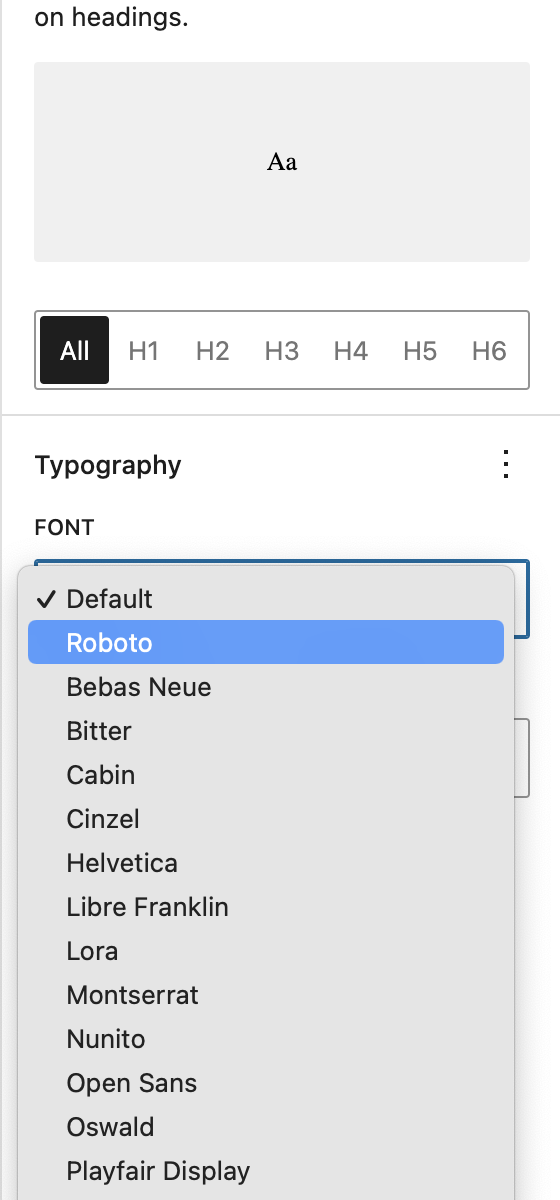Click the Aa heading preview box
Viewport: 560px width, 1200px height.
pyautogui.click(x=282, y=162)
